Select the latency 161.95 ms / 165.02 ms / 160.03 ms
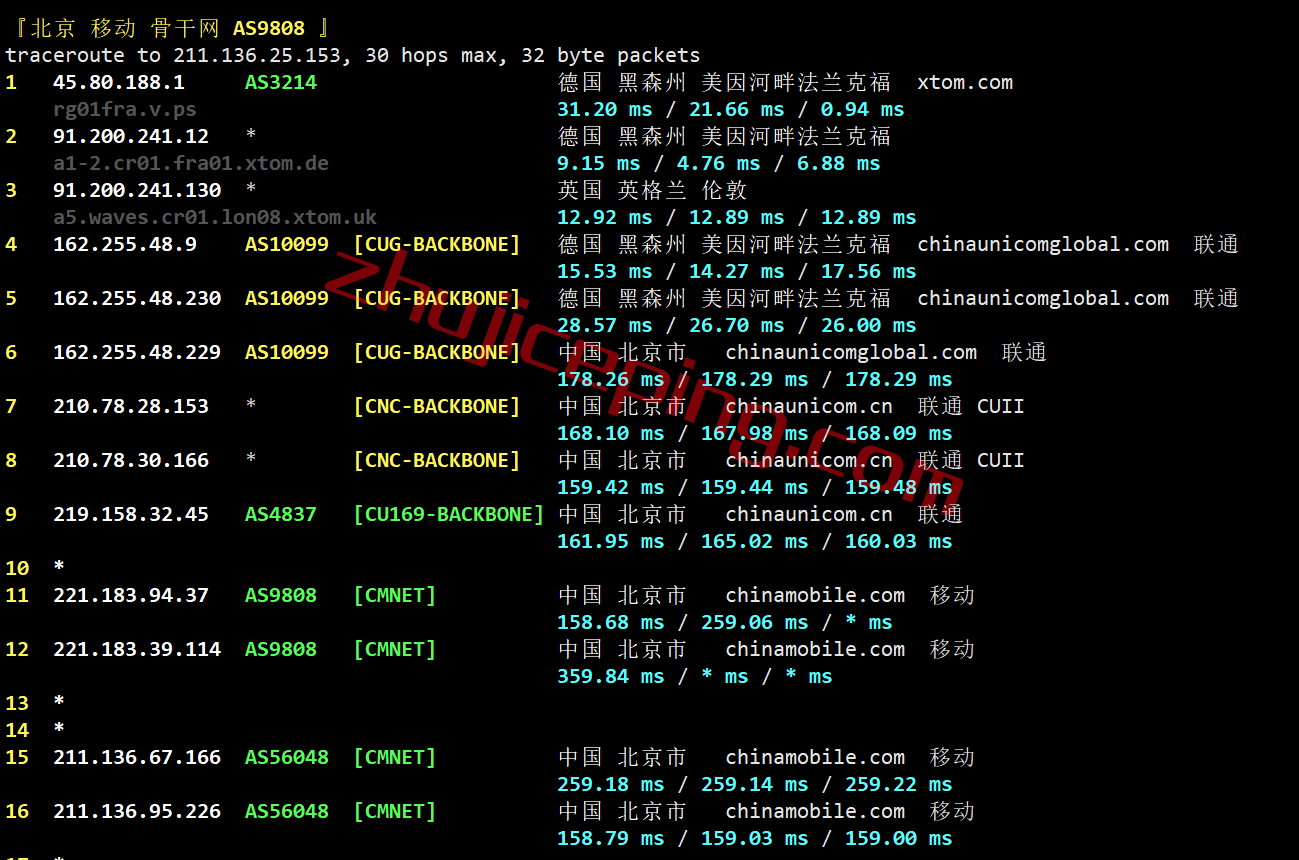Viewport: 1299px width, 860px height. (x=755, y=541)
